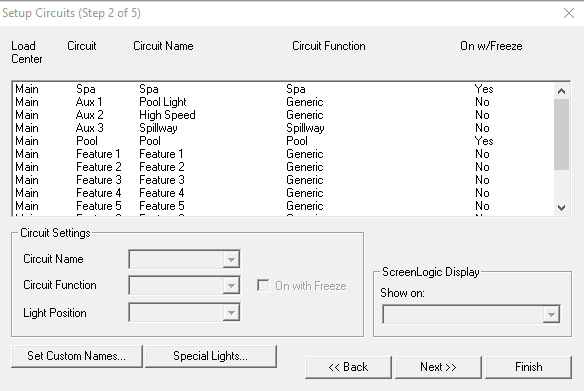584x391 pixels.
Task: Select the Main Pool circuit row
Action: [x=284, y=141]
